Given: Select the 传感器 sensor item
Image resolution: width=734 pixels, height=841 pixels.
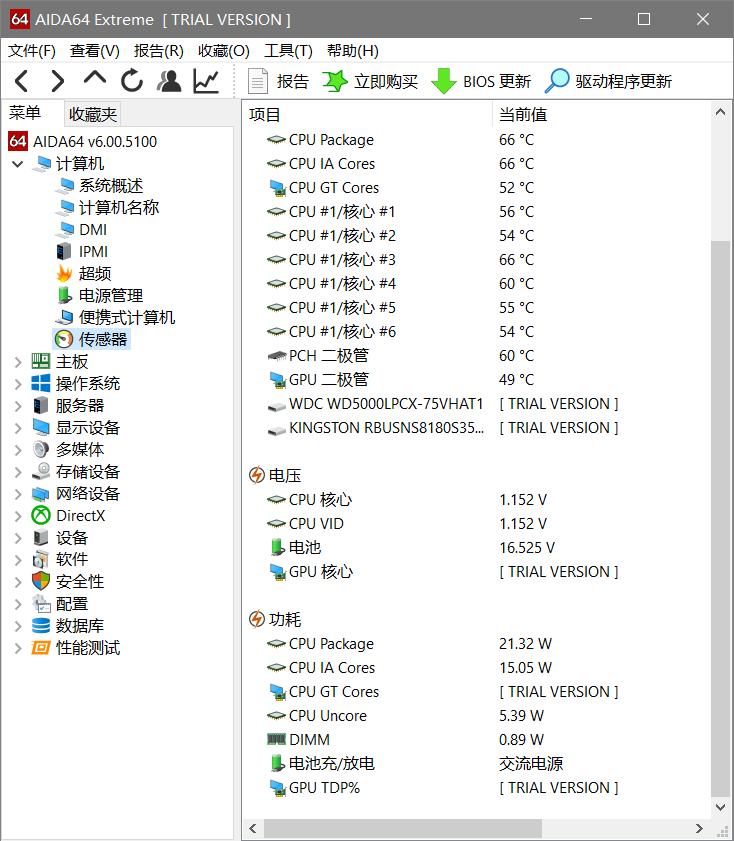Looking at the screenshot, I should point(102,340).
